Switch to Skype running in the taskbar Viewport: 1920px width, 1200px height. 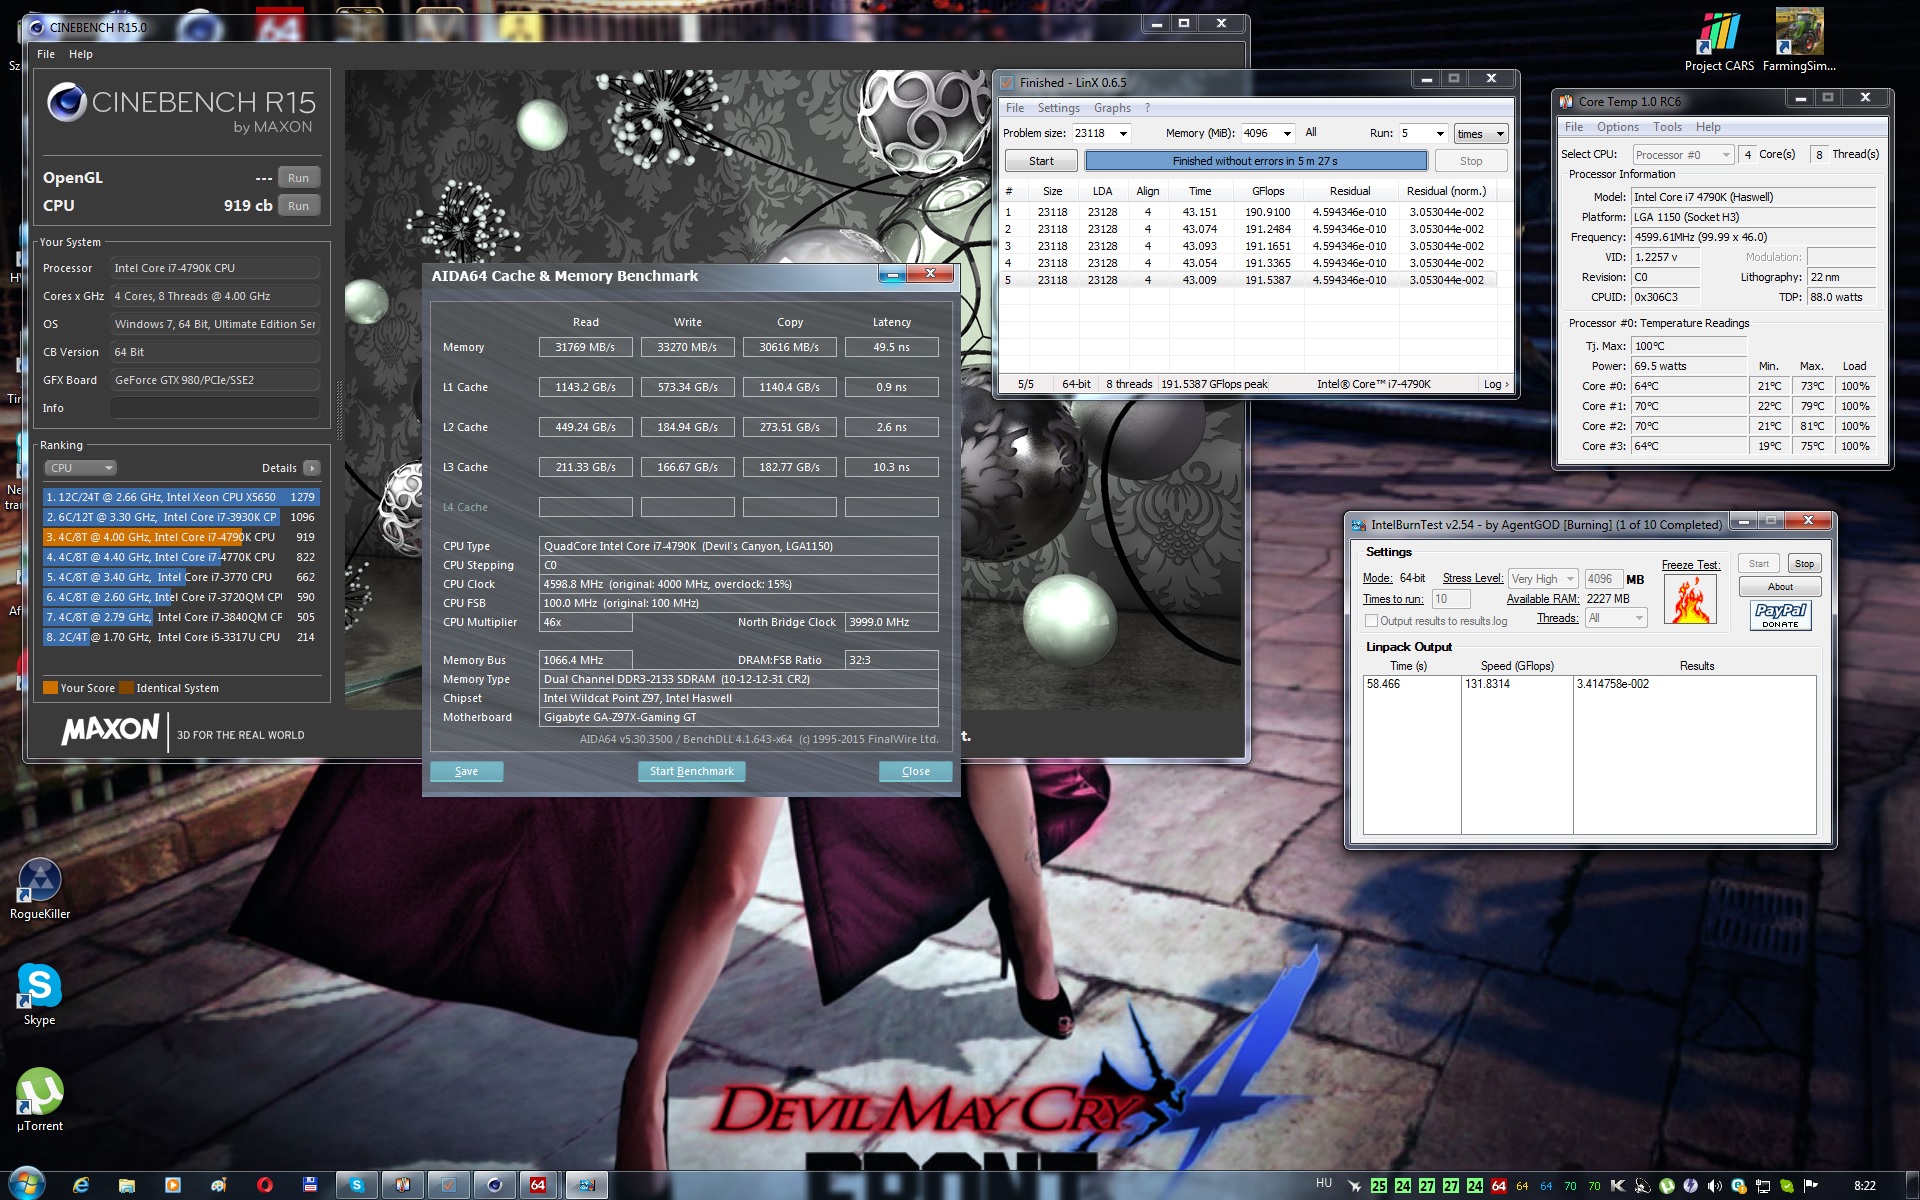(357, 1185)
